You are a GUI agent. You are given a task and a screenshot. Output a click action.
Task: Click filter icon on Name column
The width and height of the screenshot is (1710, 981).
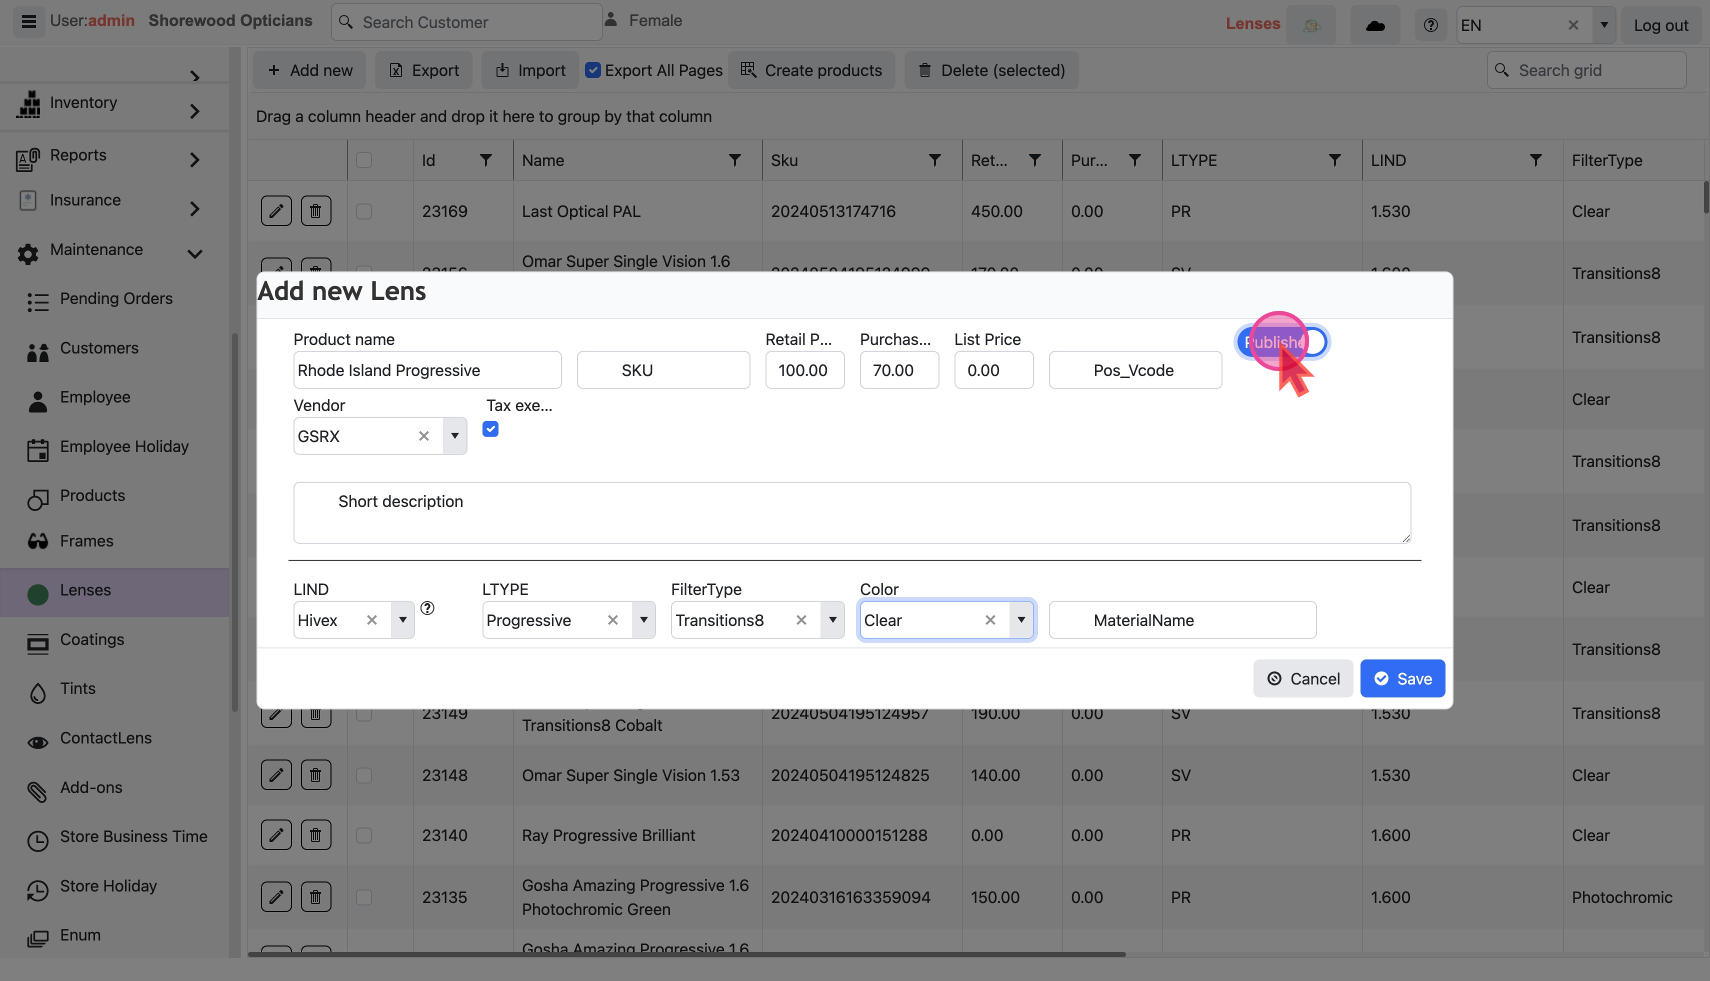[x=735, y=160]
